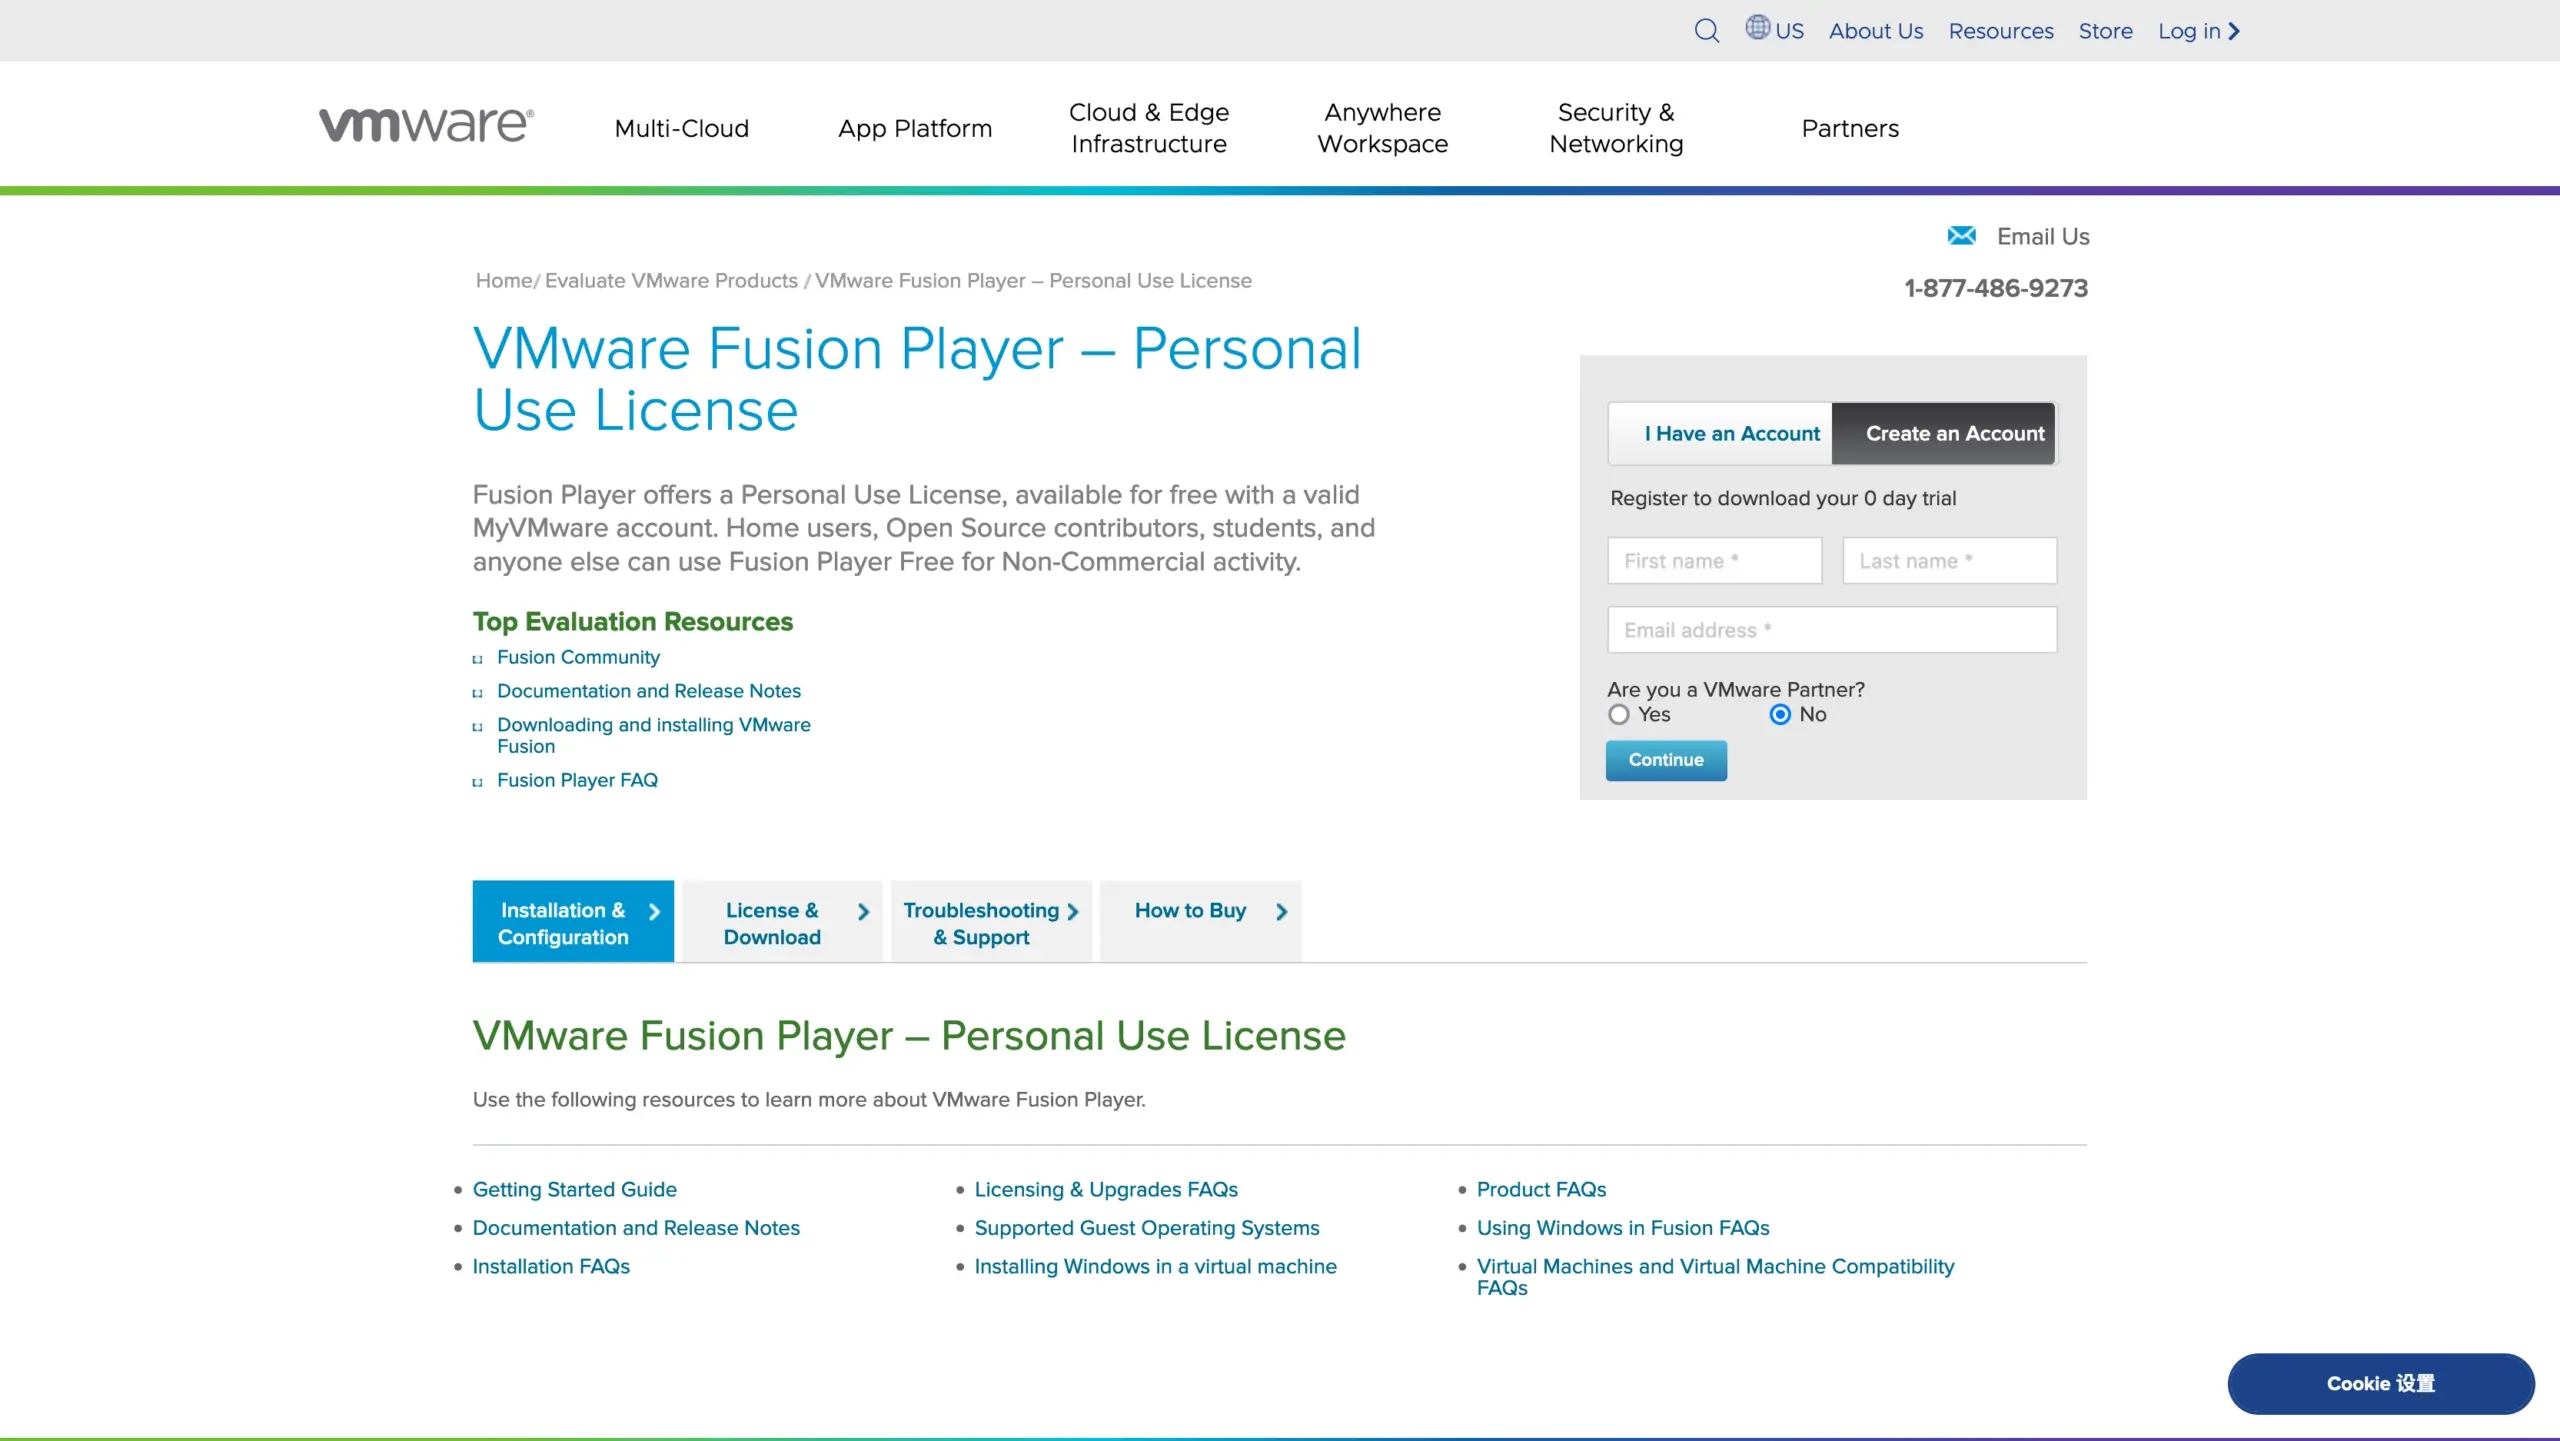Open top Documentation and Release Notes link
This screenshot has width=2560, height=1441.
(x=649, y=691)
